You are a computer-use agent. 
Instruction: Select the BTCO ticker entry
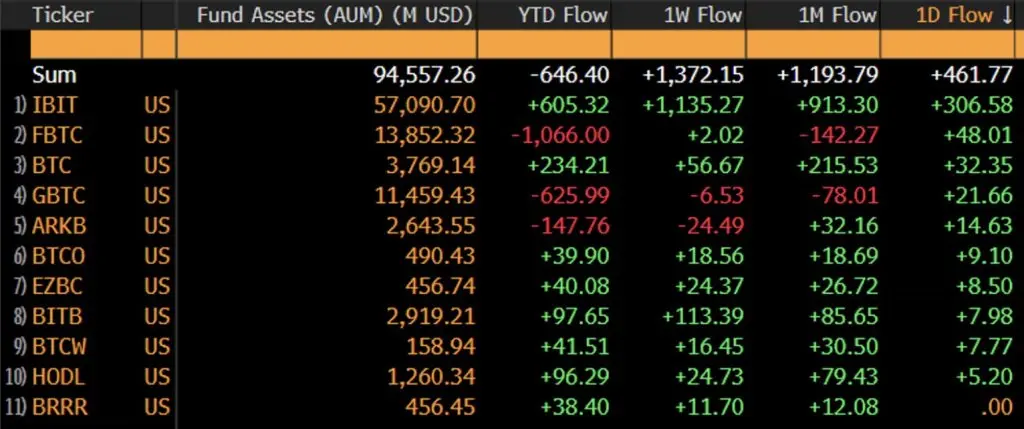(59, 255)
